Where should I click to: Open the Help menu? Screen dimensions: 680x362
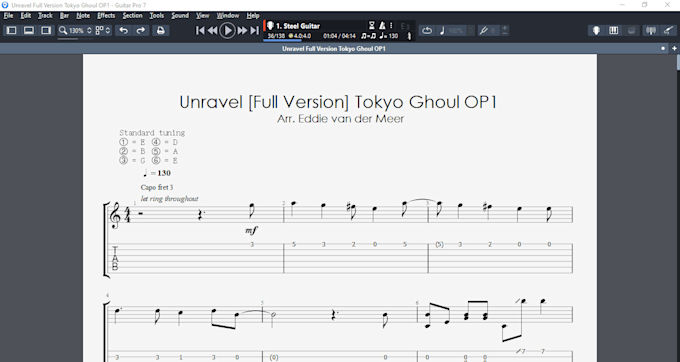pyautogui.click(x=253, y=16)
